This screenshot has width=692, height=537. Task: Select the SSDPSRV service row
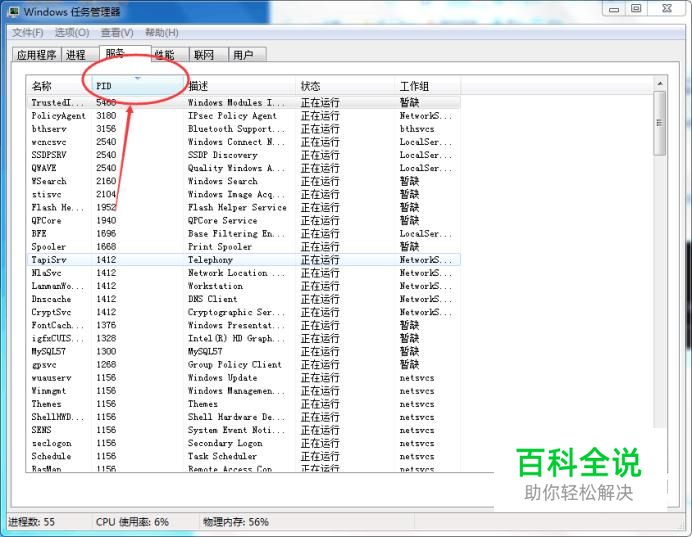click(244, 155)
